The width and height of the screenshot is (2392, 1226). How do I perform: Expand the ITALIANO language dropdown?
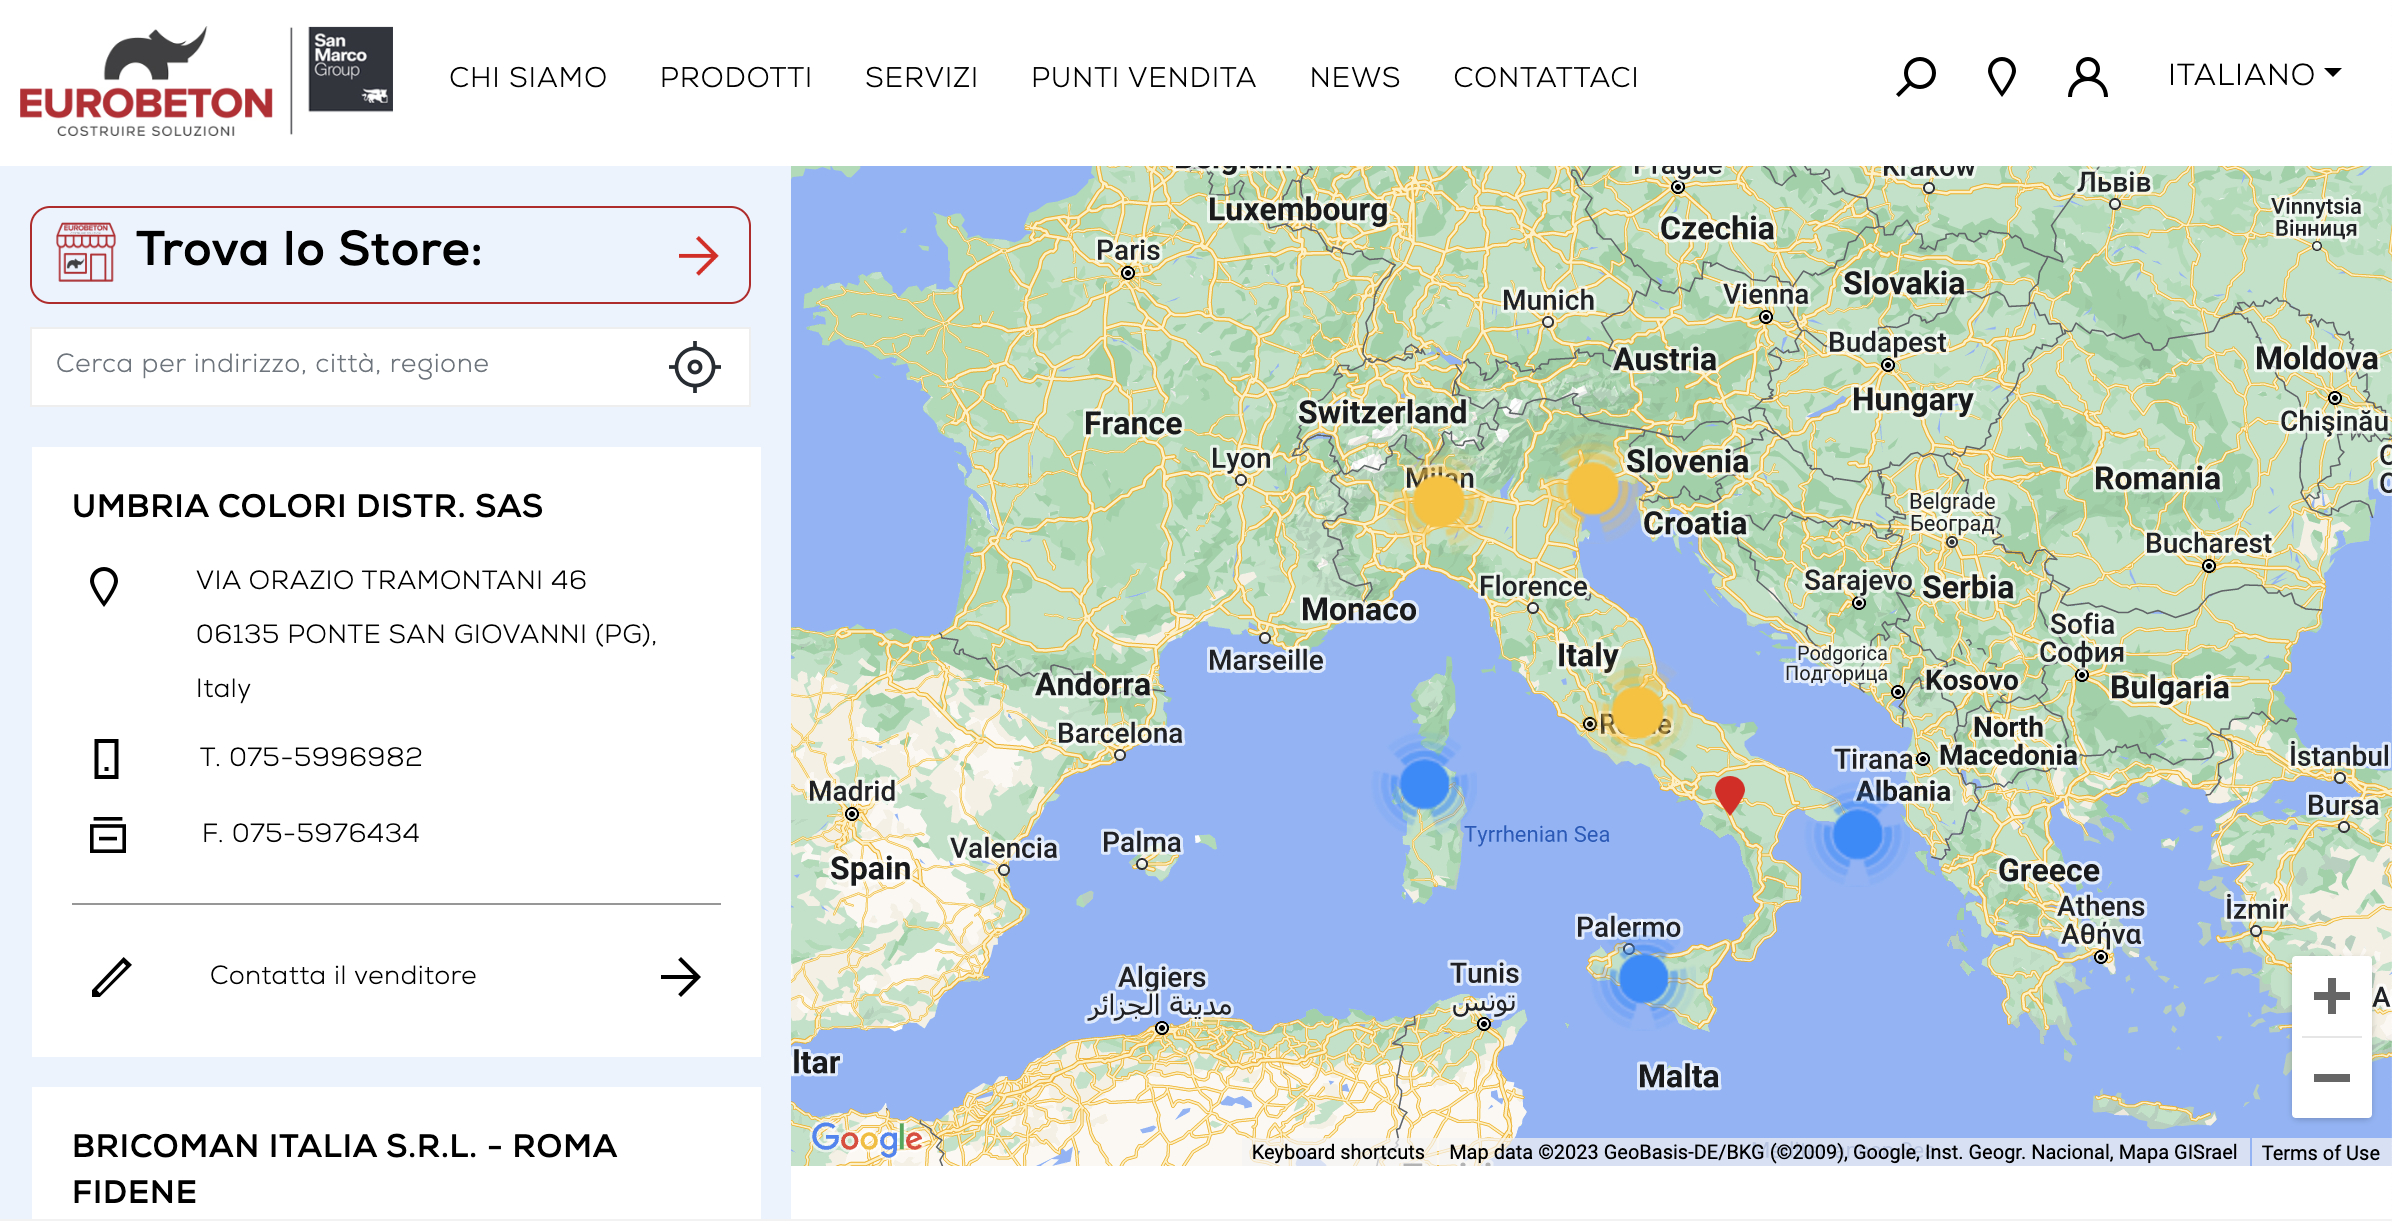click(2254, 75)
